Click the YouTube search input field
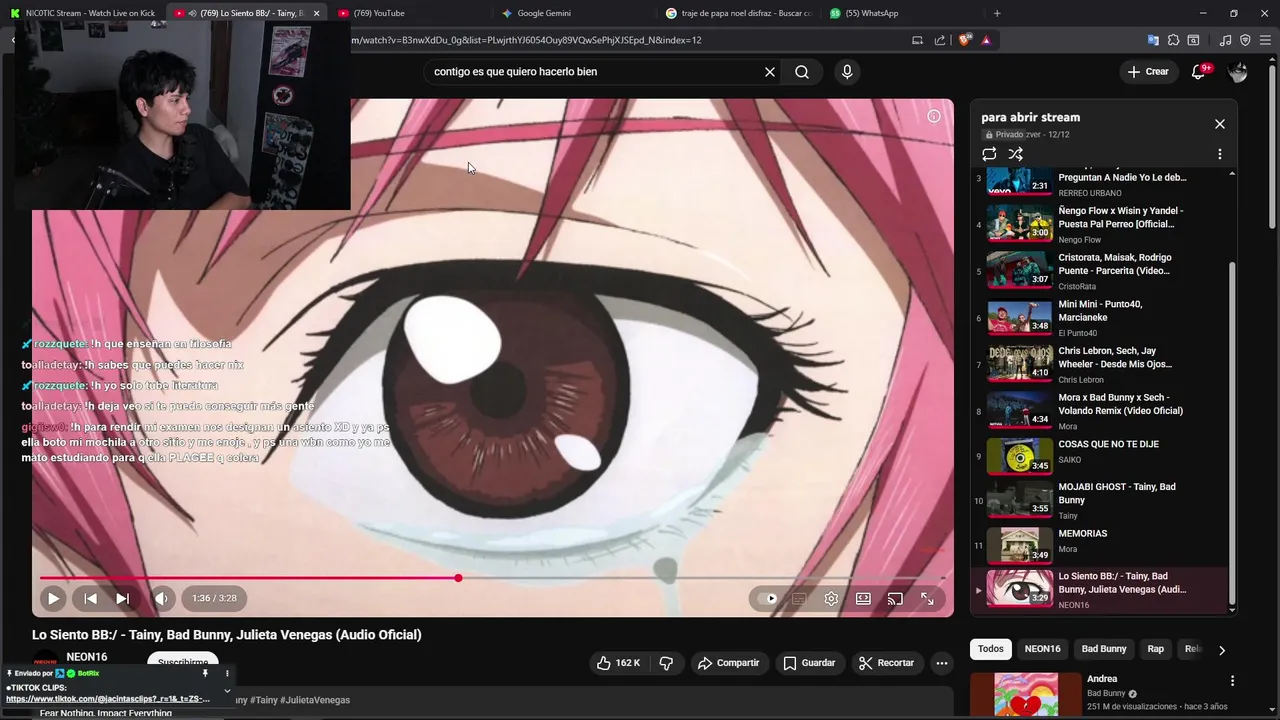1280x720 pixels. click(593, 72)
